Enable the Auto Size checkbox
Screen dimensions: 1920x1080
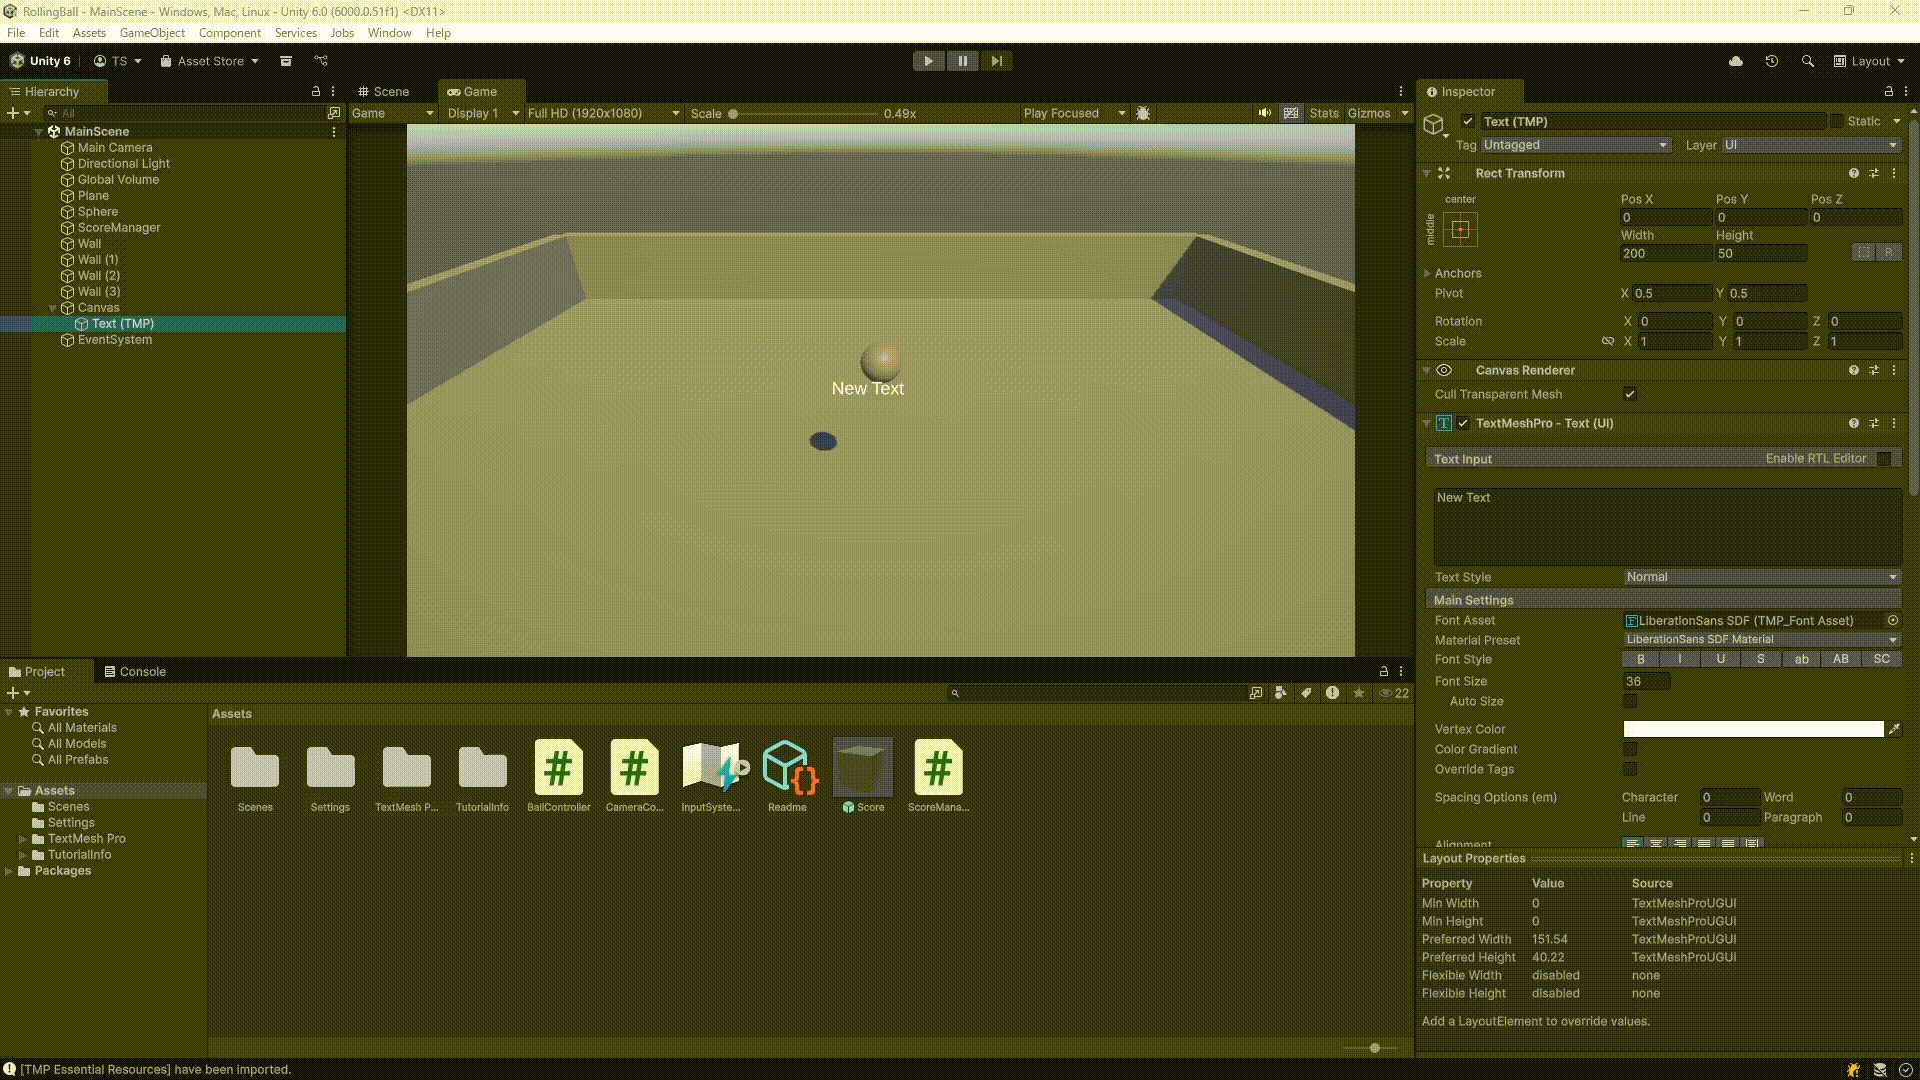click(x=1630, y=701)
